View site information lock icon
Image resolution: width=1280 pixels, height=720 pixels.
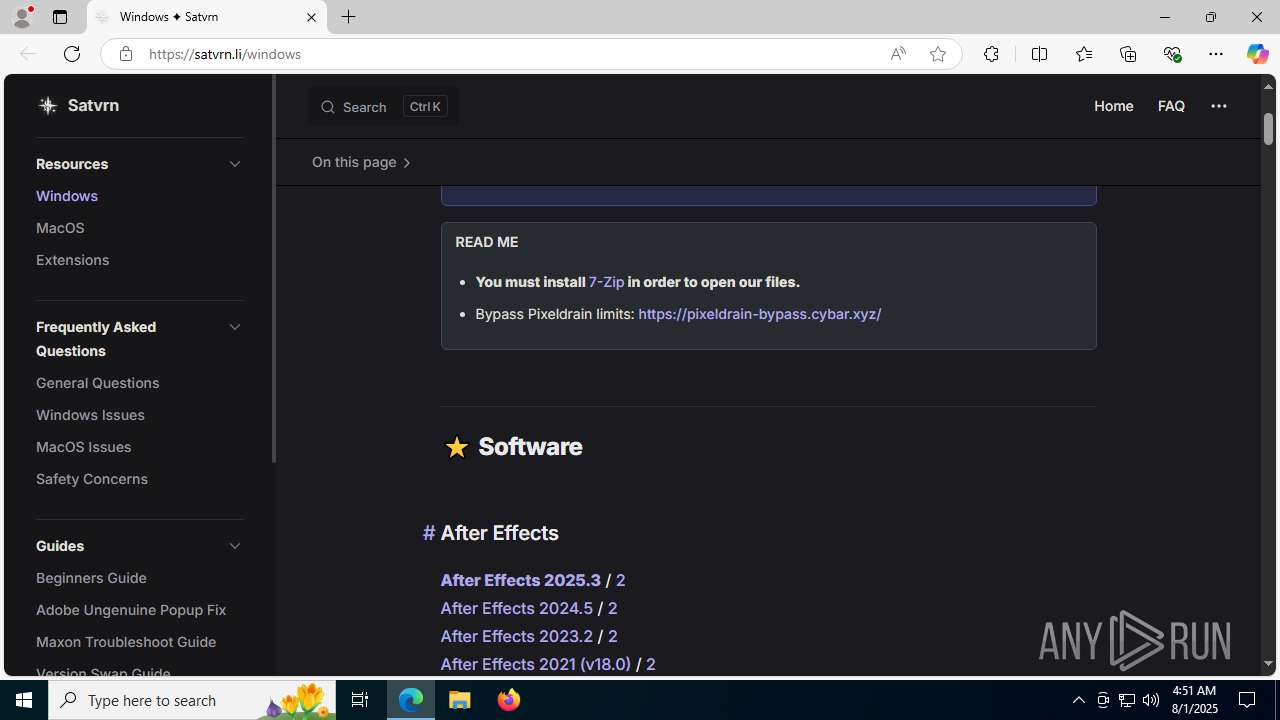point(125,54)
